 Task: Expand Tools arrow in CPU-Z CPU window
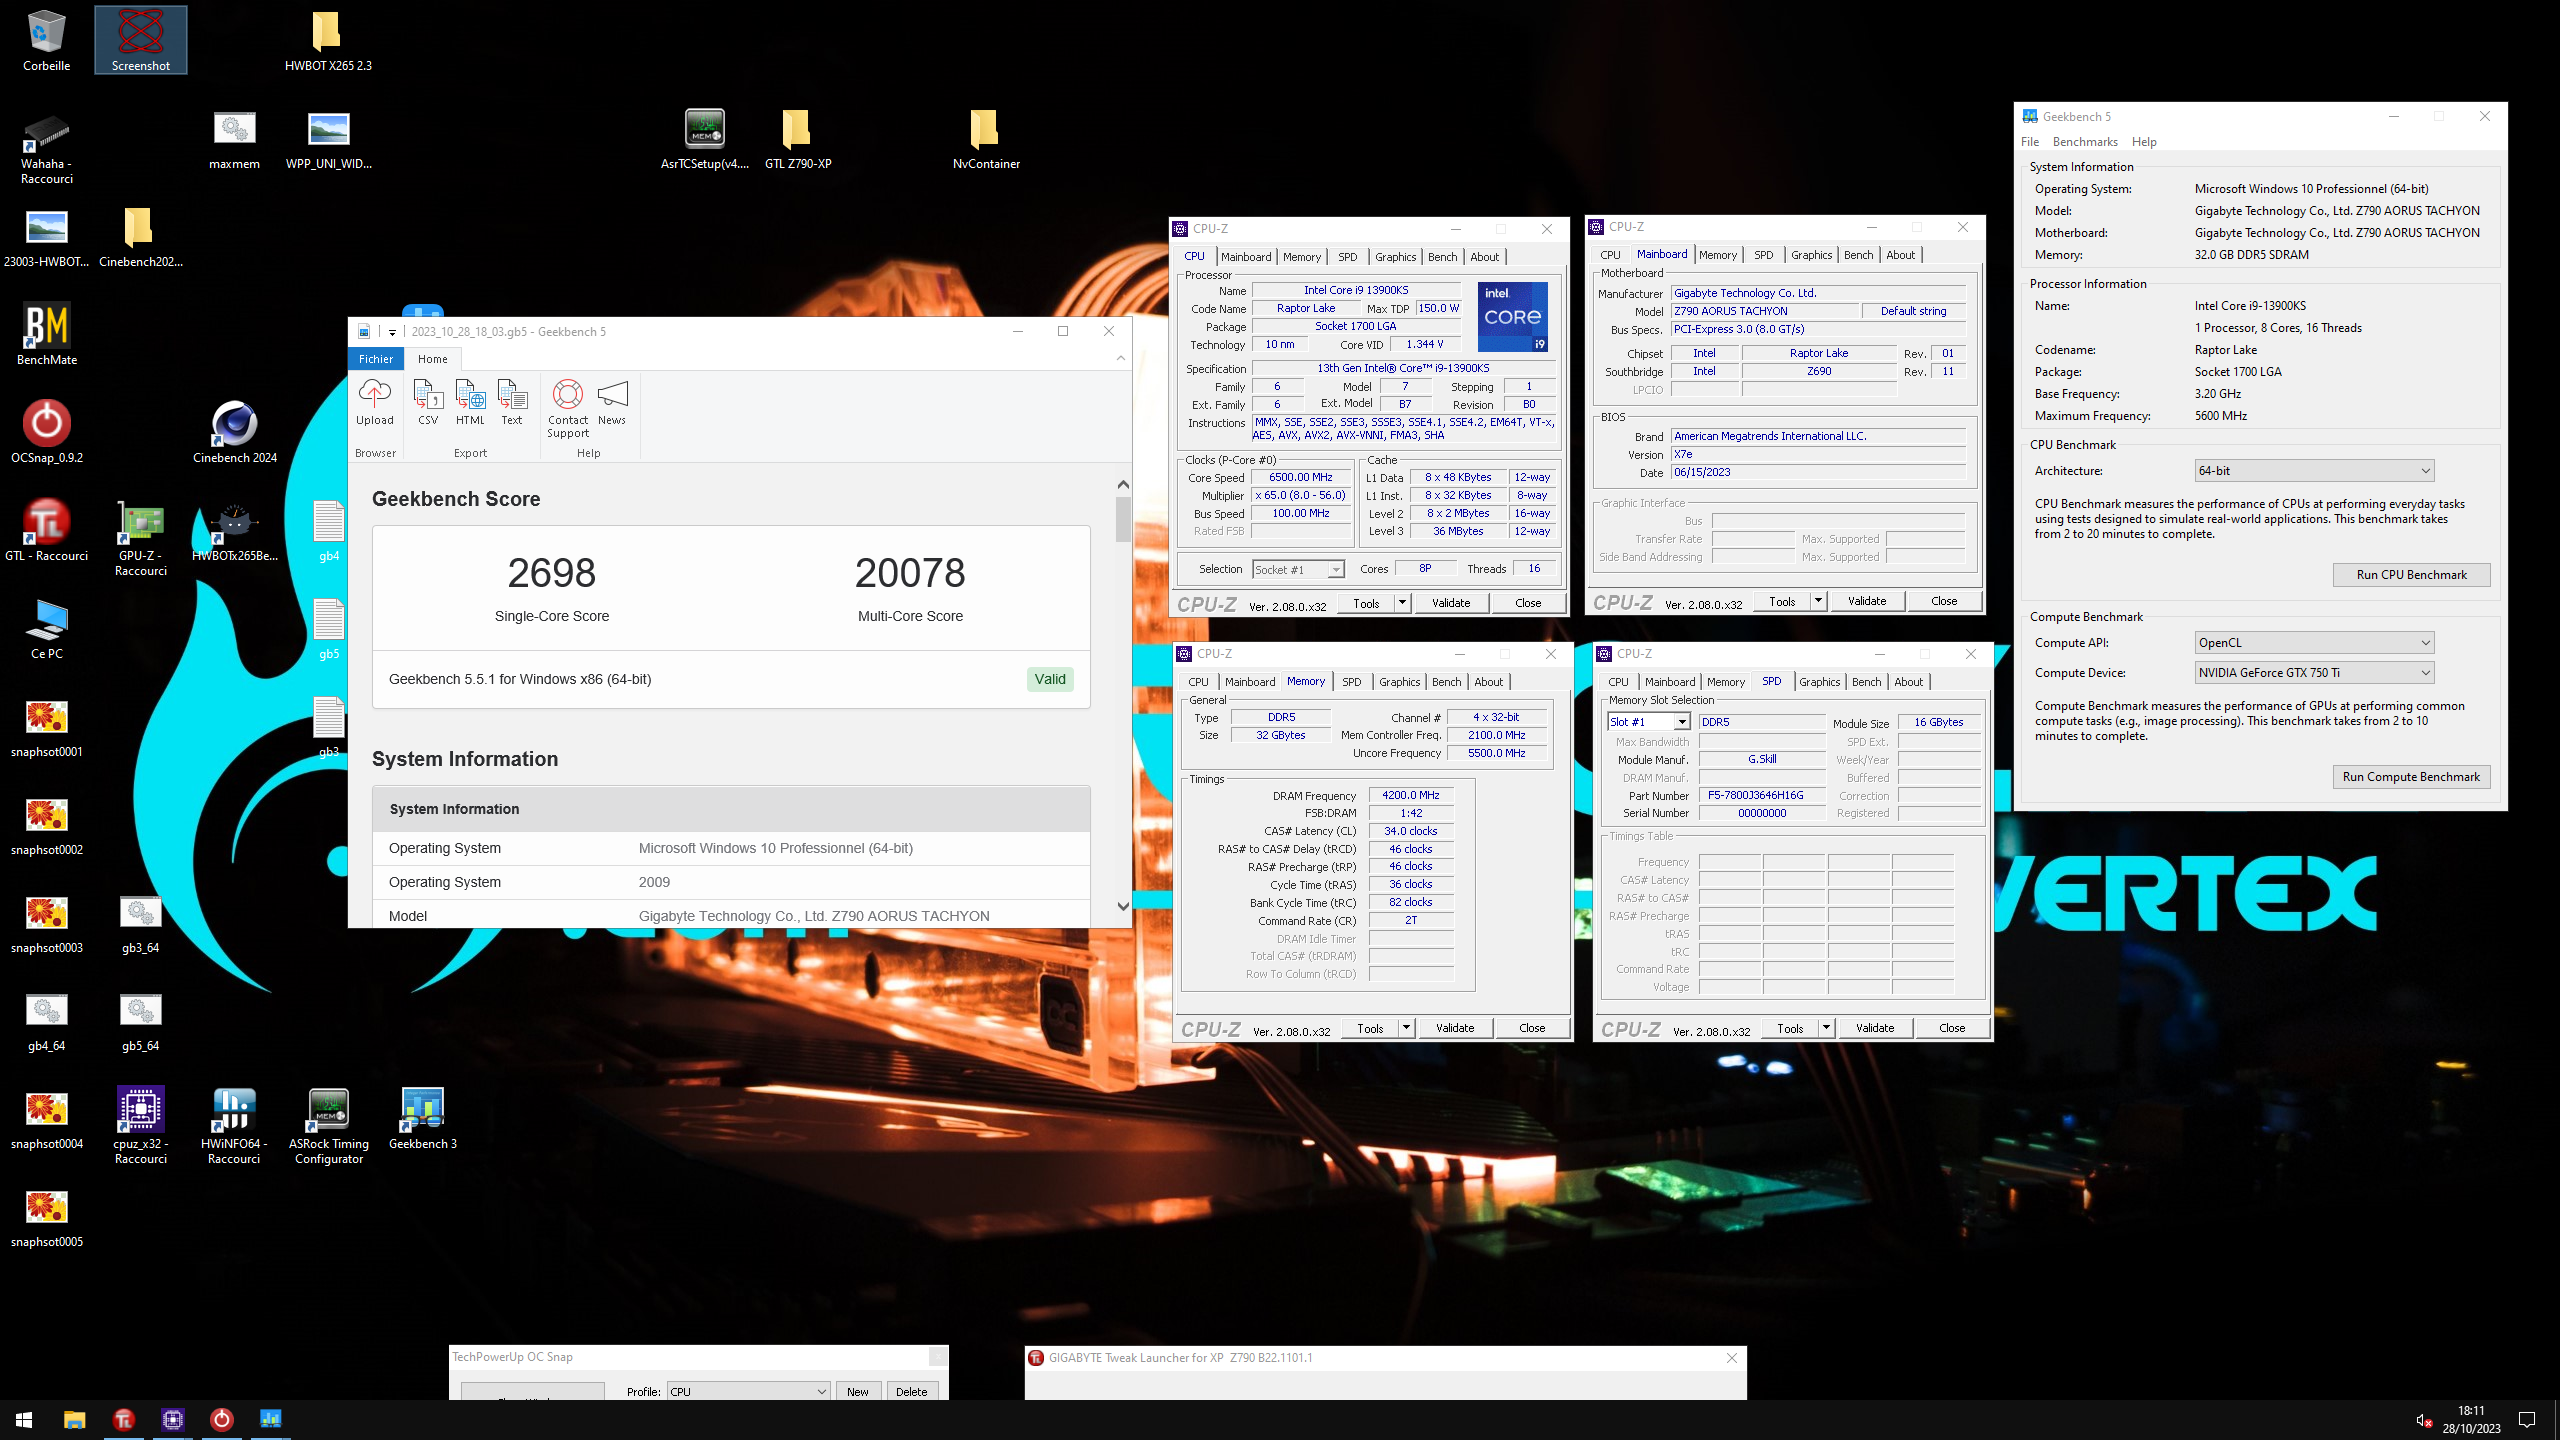coord(1402,603)
